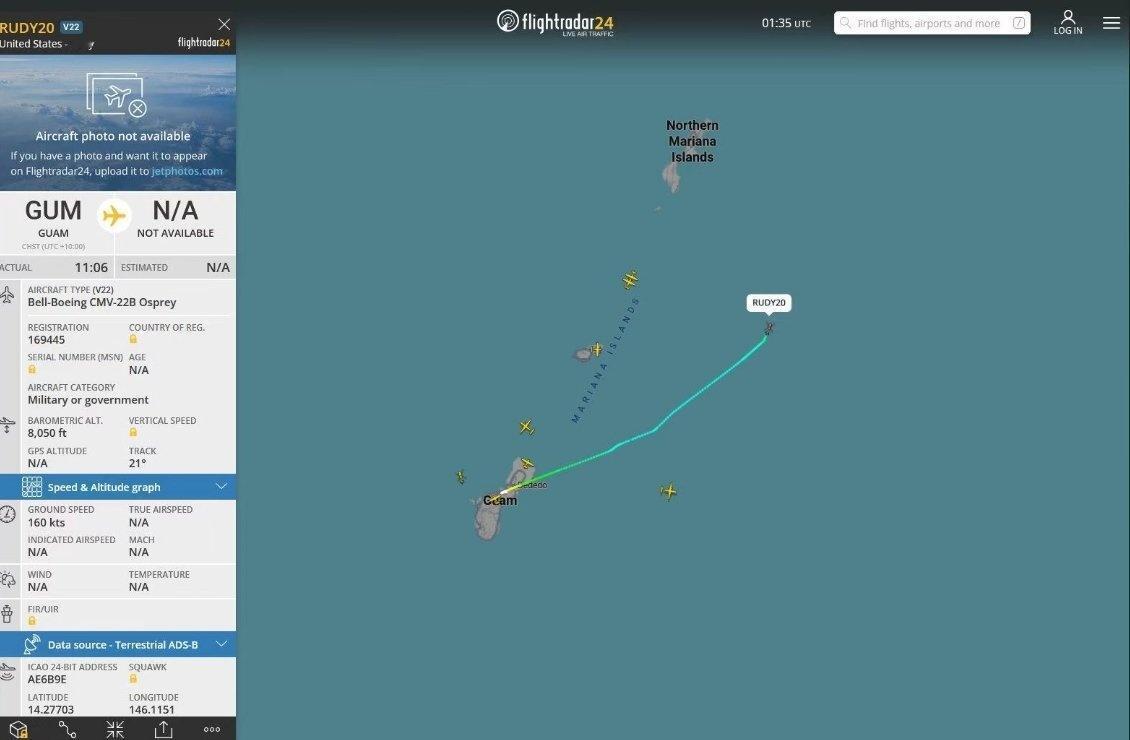Image resolution: width=1130 pixels, height=740 pixels.
Task: Collapse the Data source Terrestrial ADS-B section
Action: pos(118,644)
